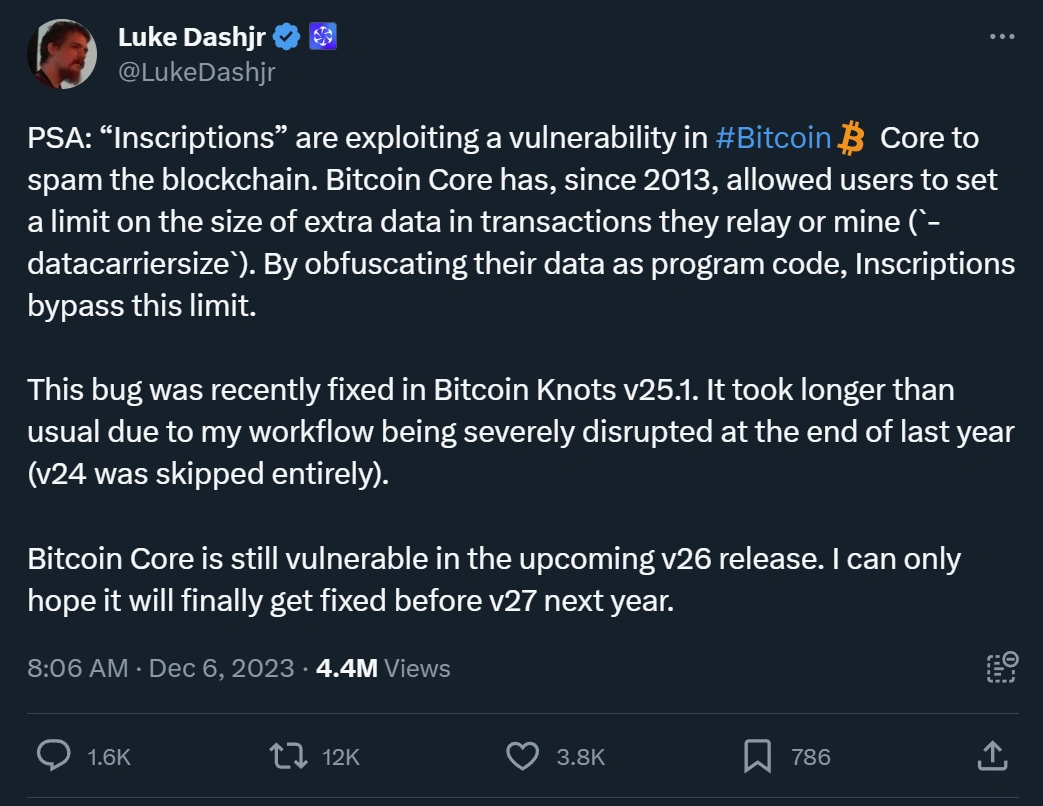
Task: Click the share upload icon
Action: [x=990, y=756]
